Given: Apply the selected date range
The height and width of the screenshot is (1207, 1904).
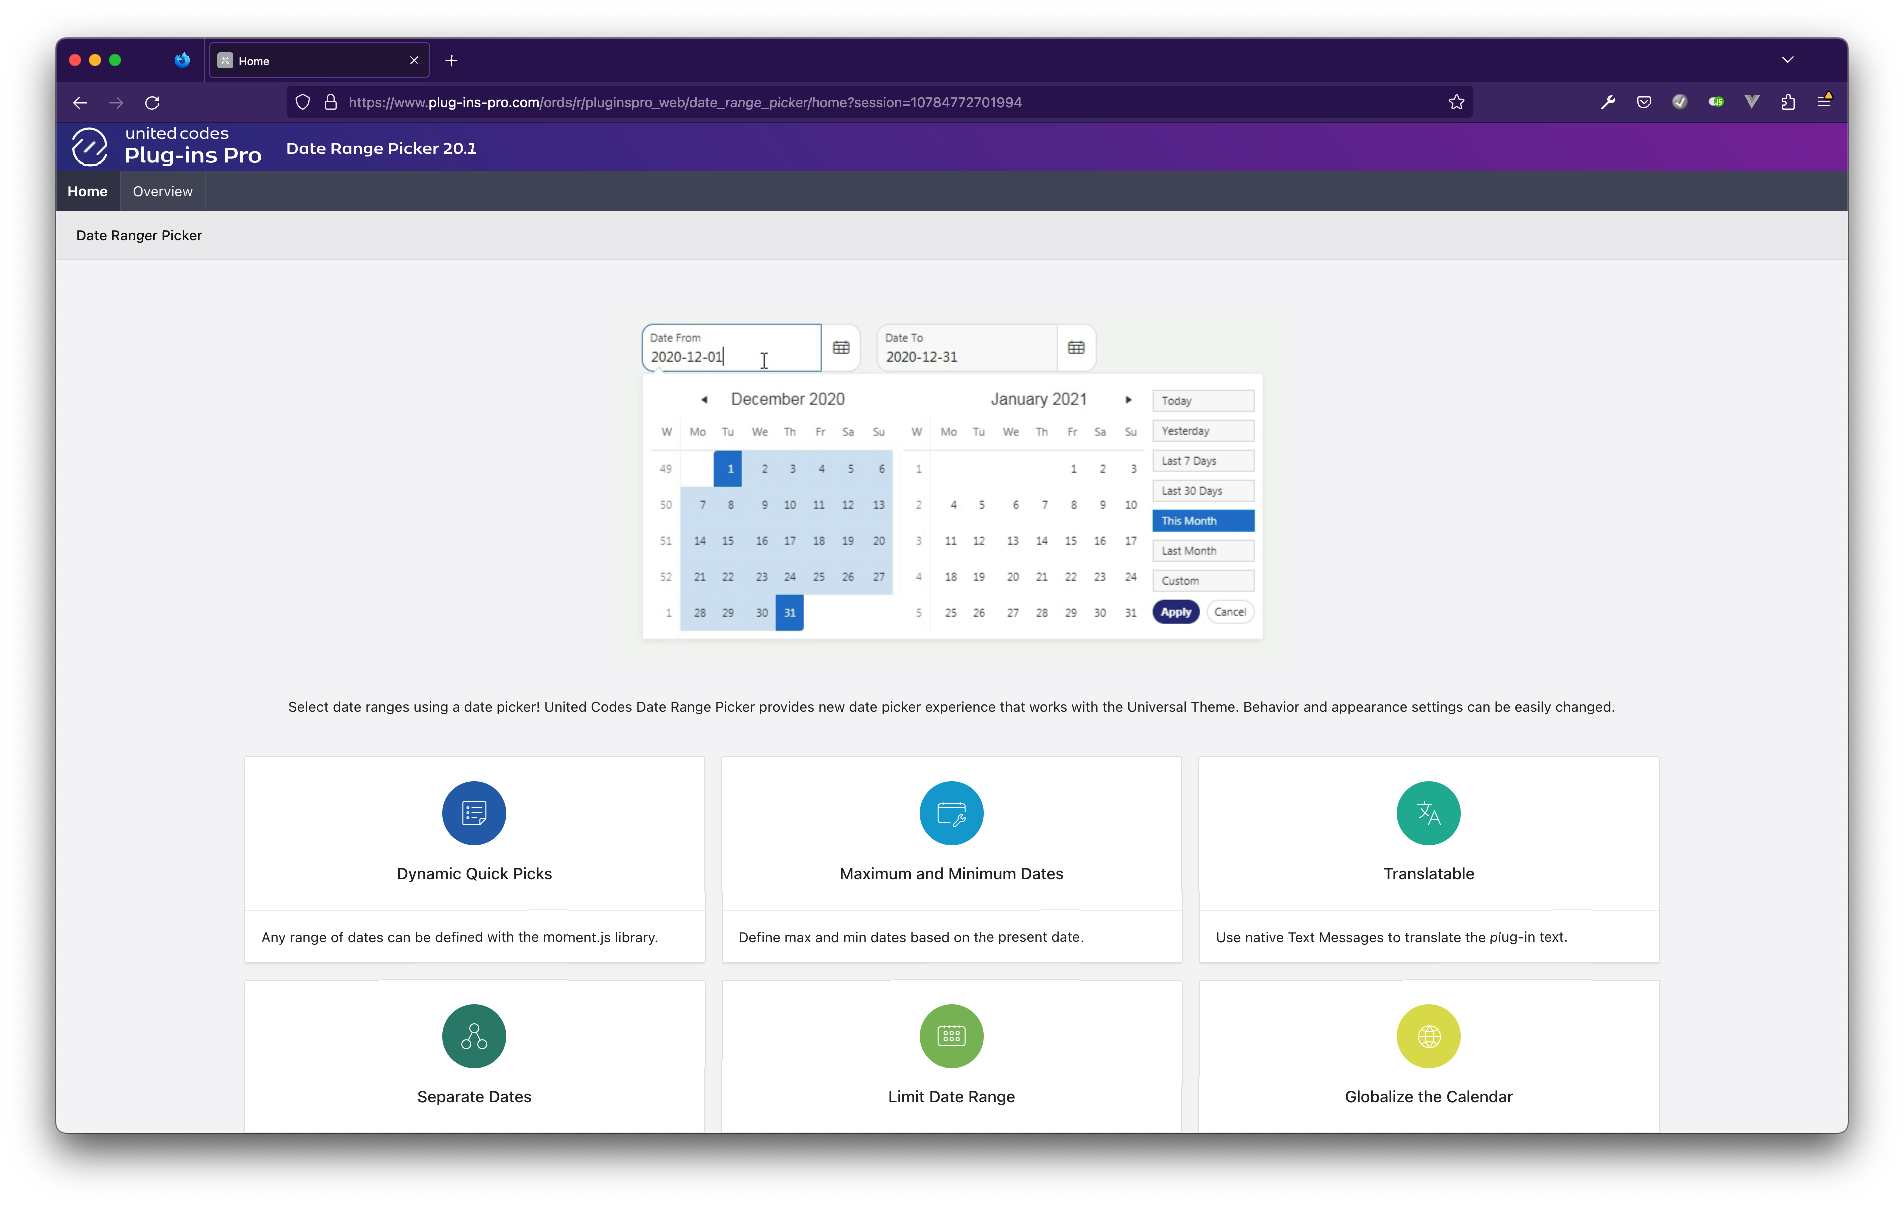Looking at the screenshot, I should tap(1176, 612).
